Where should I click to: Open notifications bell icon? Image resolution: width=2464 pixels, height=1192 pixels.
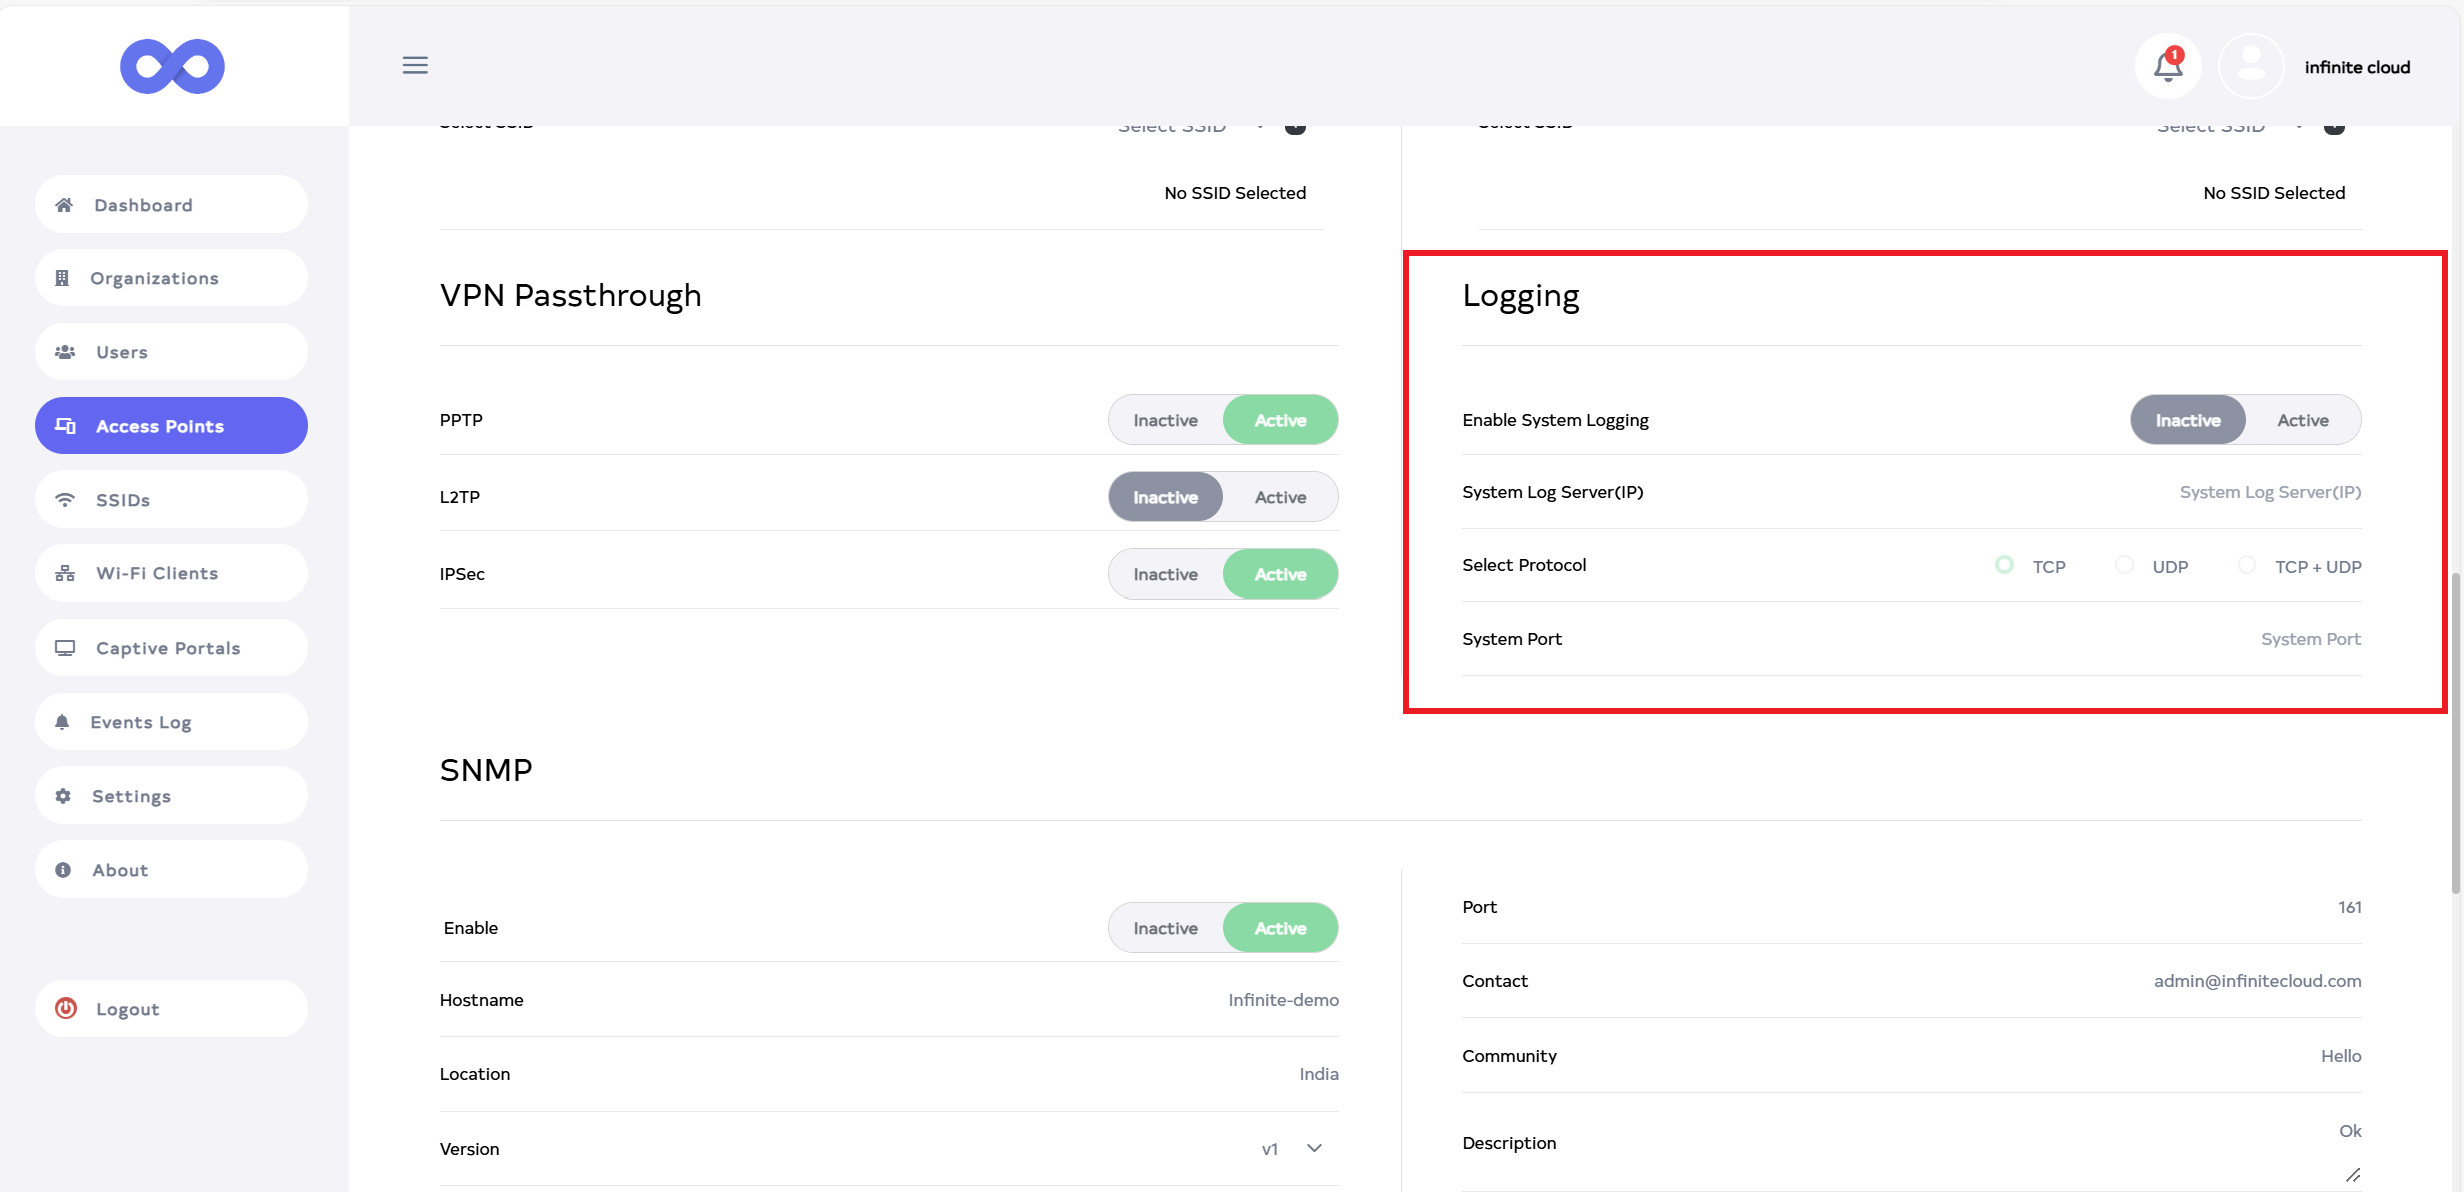(x=2167, y=67)
